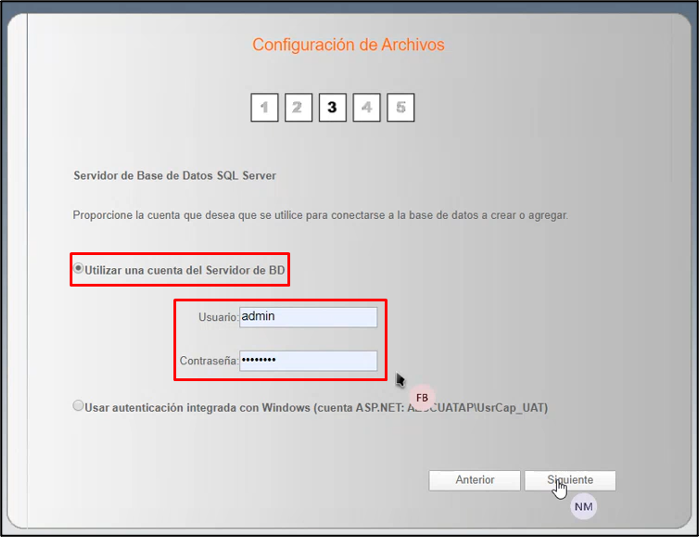Click step 2 box in wizard
The image size is (700, 538).
[298, 107]
